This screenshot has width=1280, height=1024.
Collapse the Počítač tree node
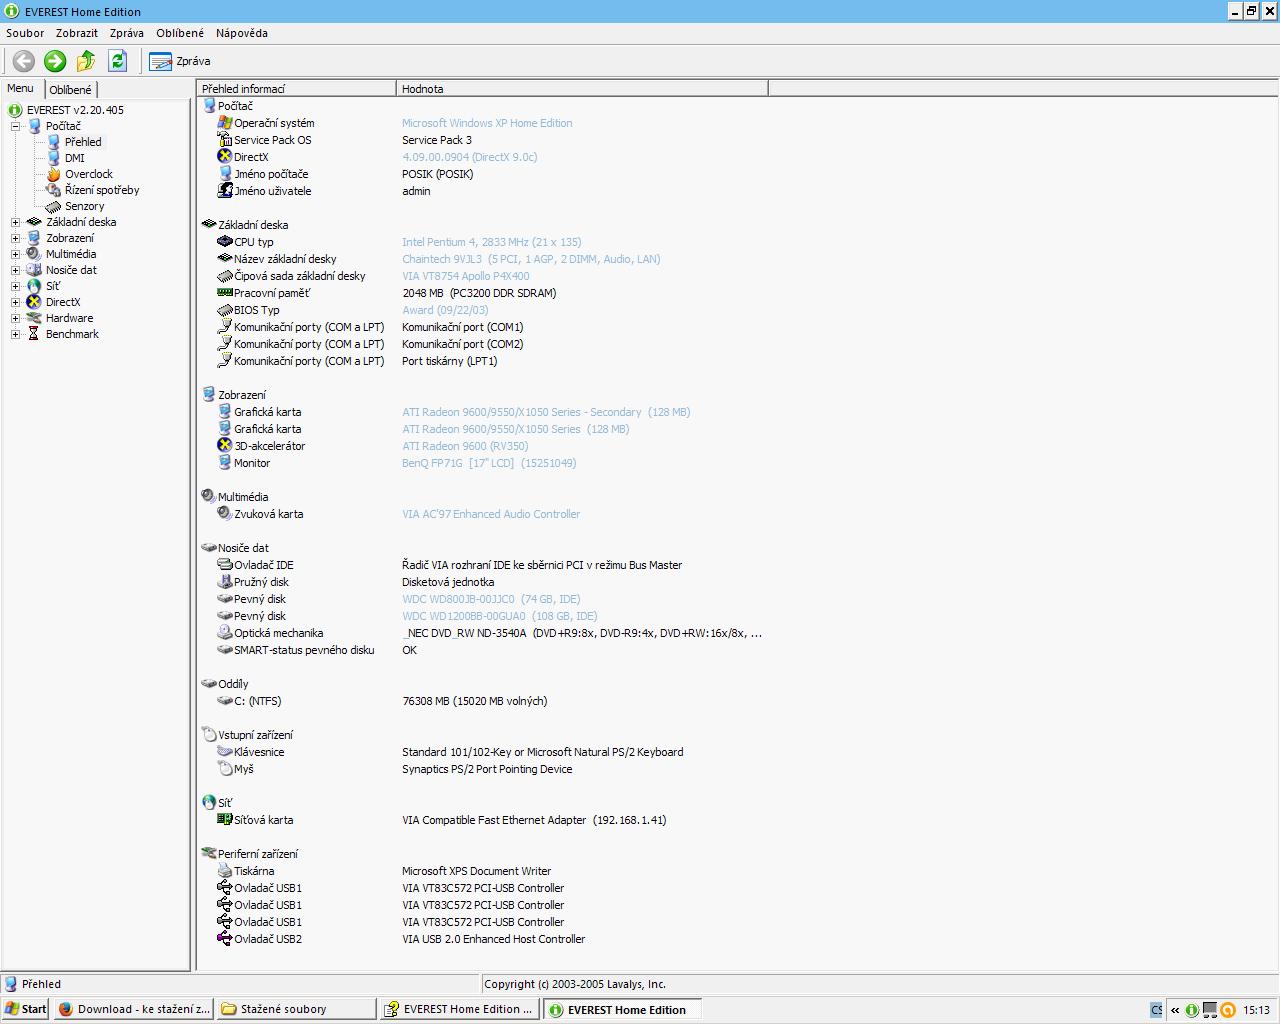pyautogui.click(x=15, y=126)
